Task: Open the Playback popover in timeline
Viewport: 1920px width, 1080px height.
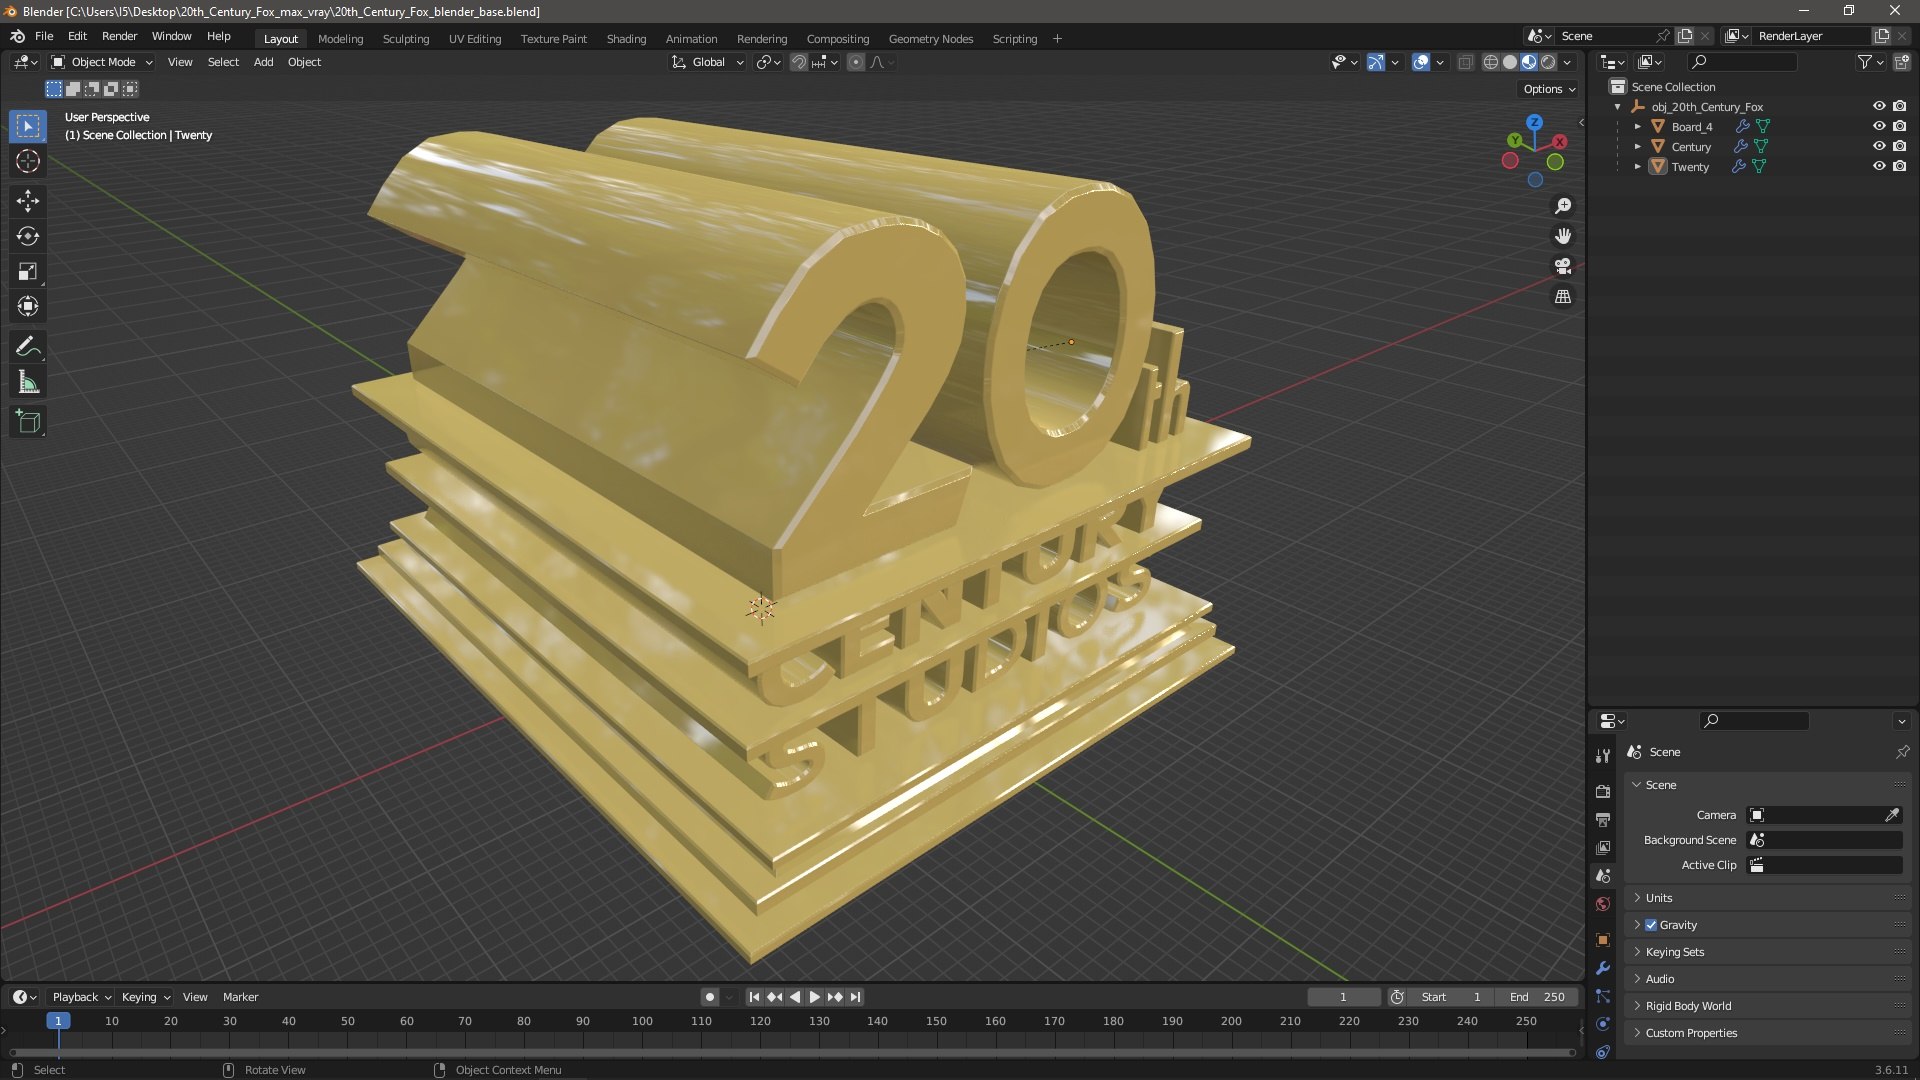Action: coord(81,997)
